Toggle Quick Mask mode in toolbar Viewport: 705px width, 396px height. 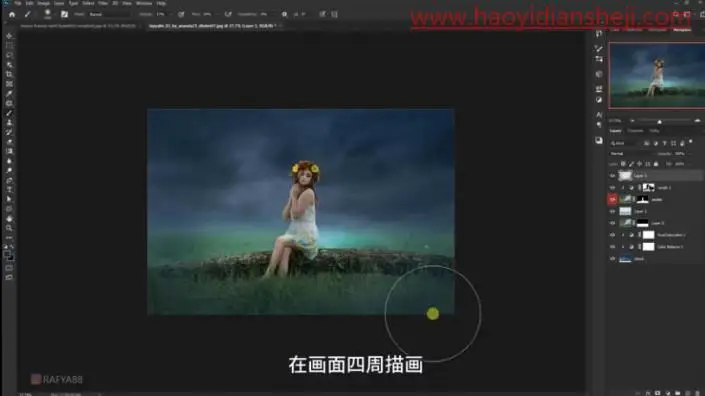[x=9, y=268]
